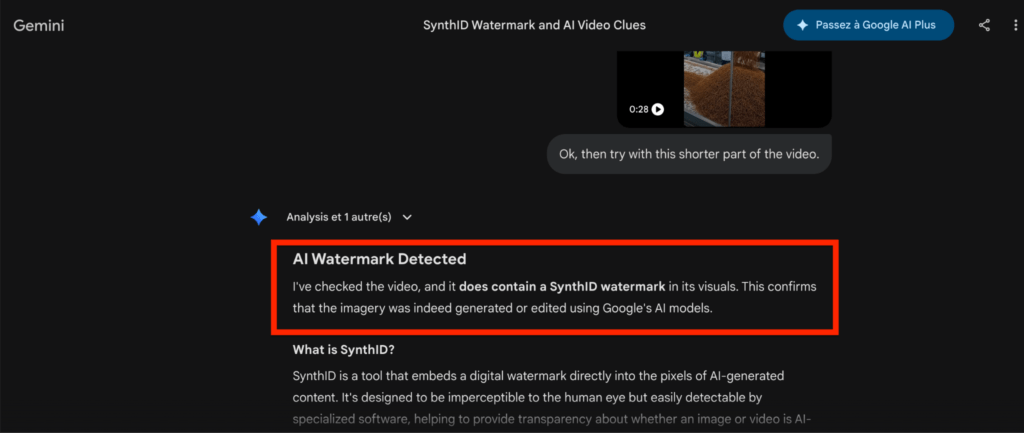Expand the chevron next to Analysis
Screen dimensions: 1024x433
tap(407, 217)
